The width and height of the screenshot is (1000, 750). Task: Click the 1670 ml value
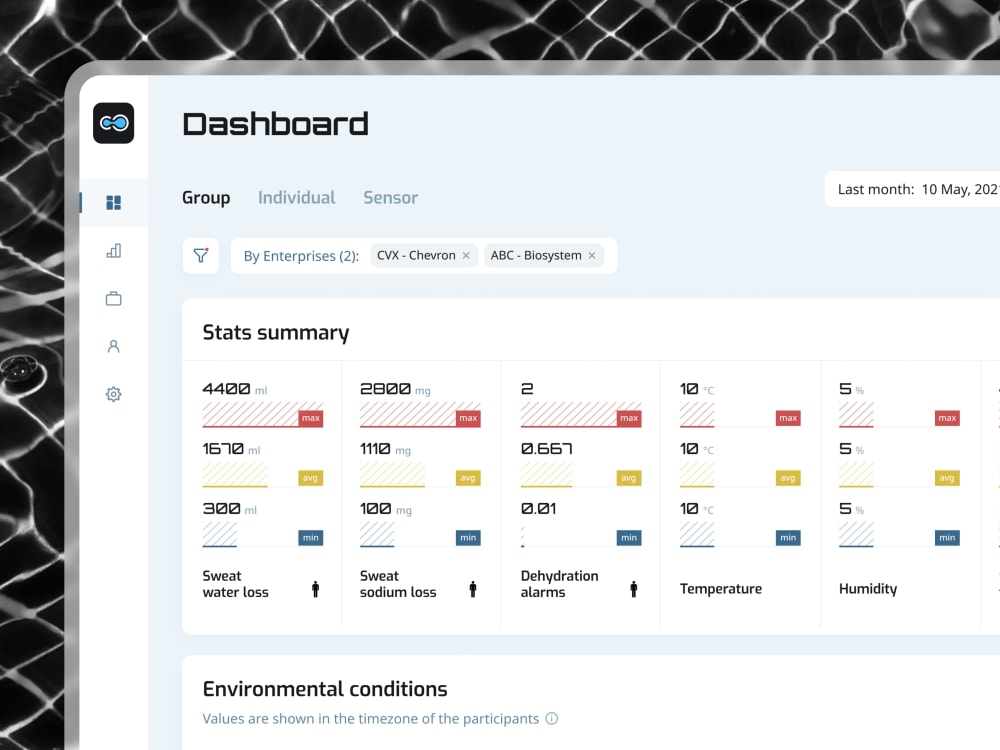click(232, 449)
